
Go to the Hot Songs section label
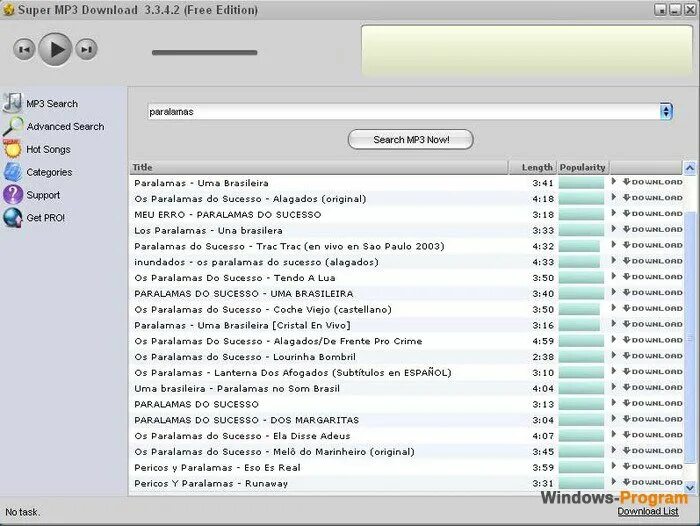48,150
